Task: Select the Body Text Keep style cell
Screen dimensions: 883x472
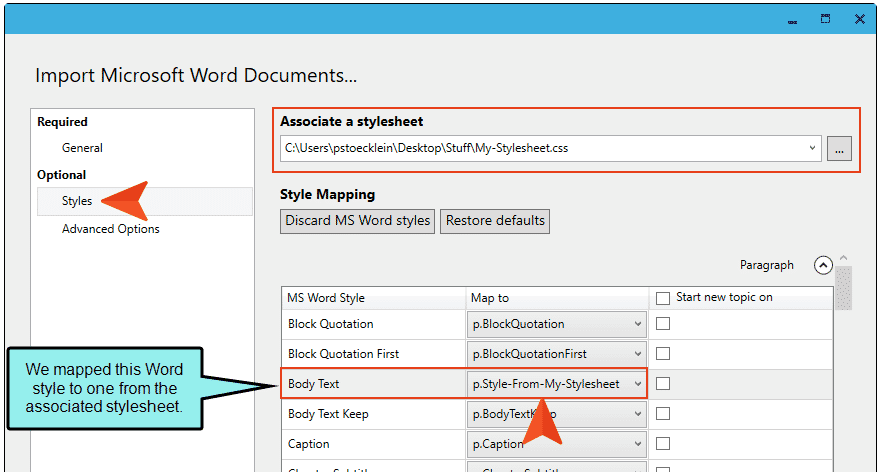Action: click(374, 414)
